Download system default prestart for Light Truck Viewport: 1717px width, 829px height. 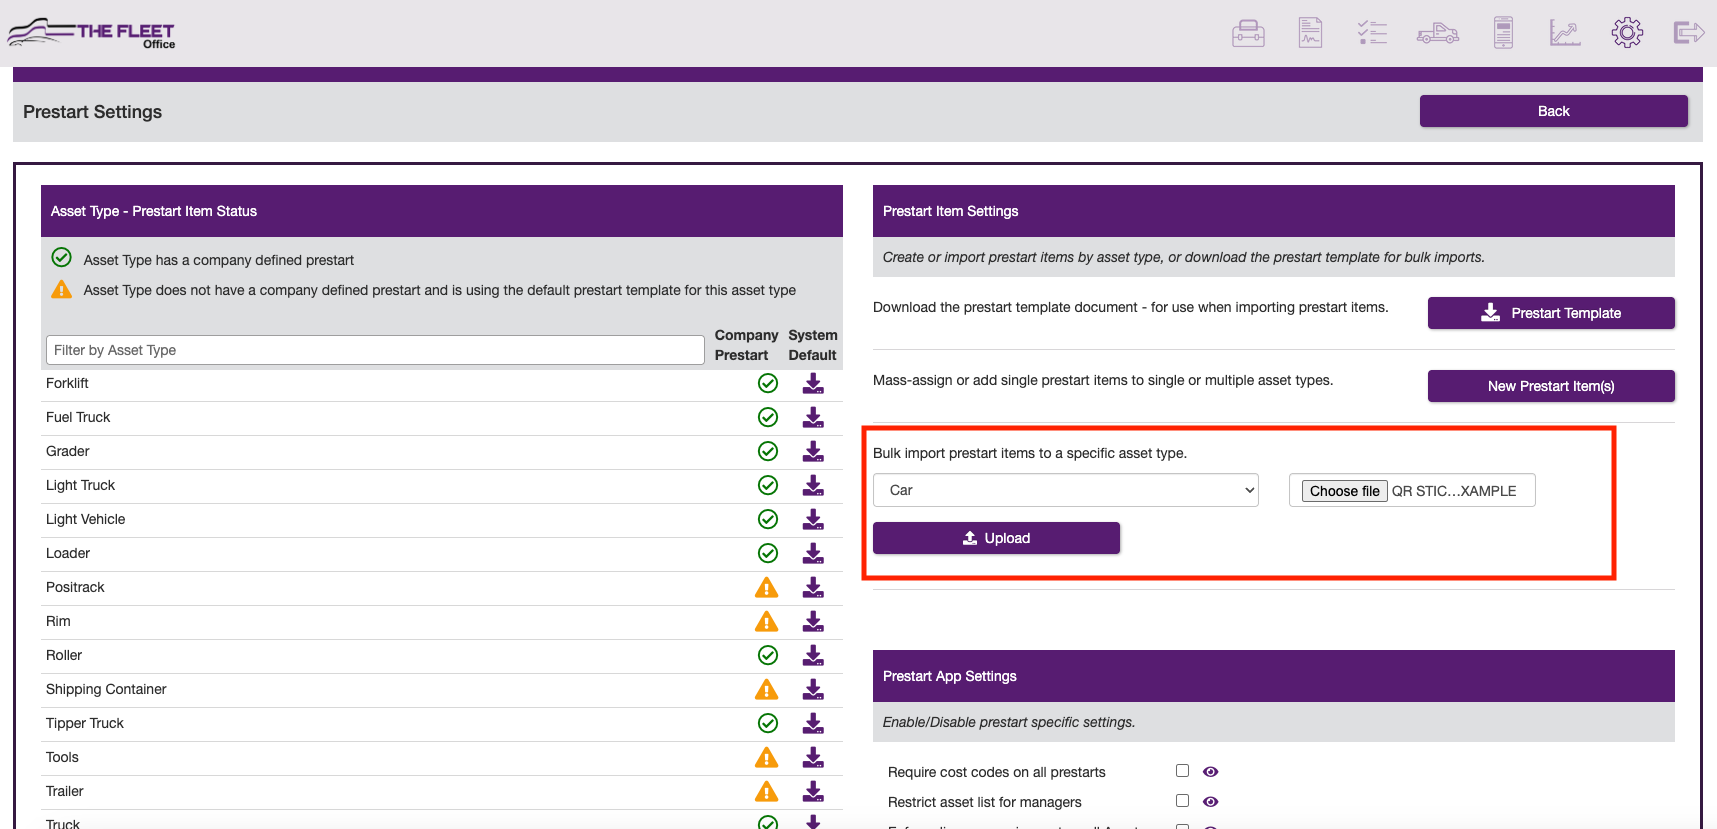813,485
